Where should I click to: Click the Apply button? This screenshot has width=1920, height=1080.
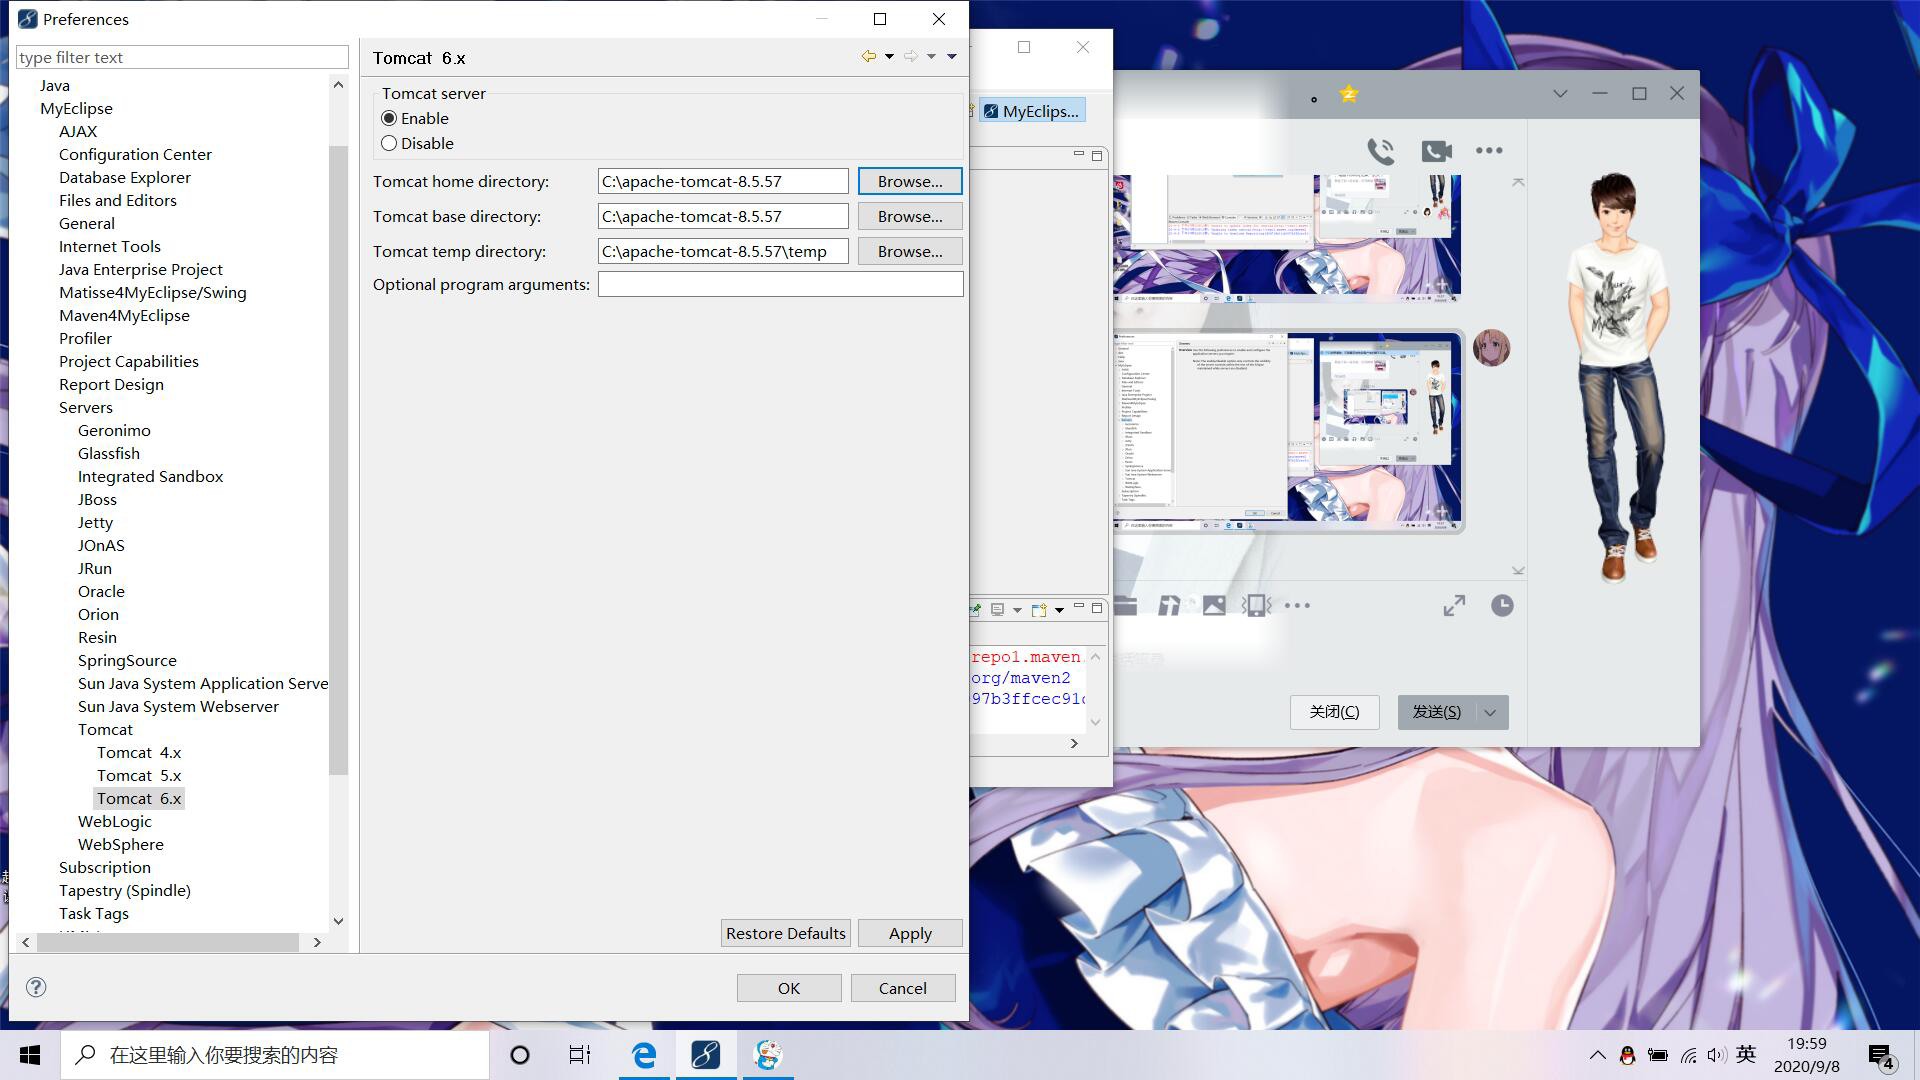click(x=909, y=934)
